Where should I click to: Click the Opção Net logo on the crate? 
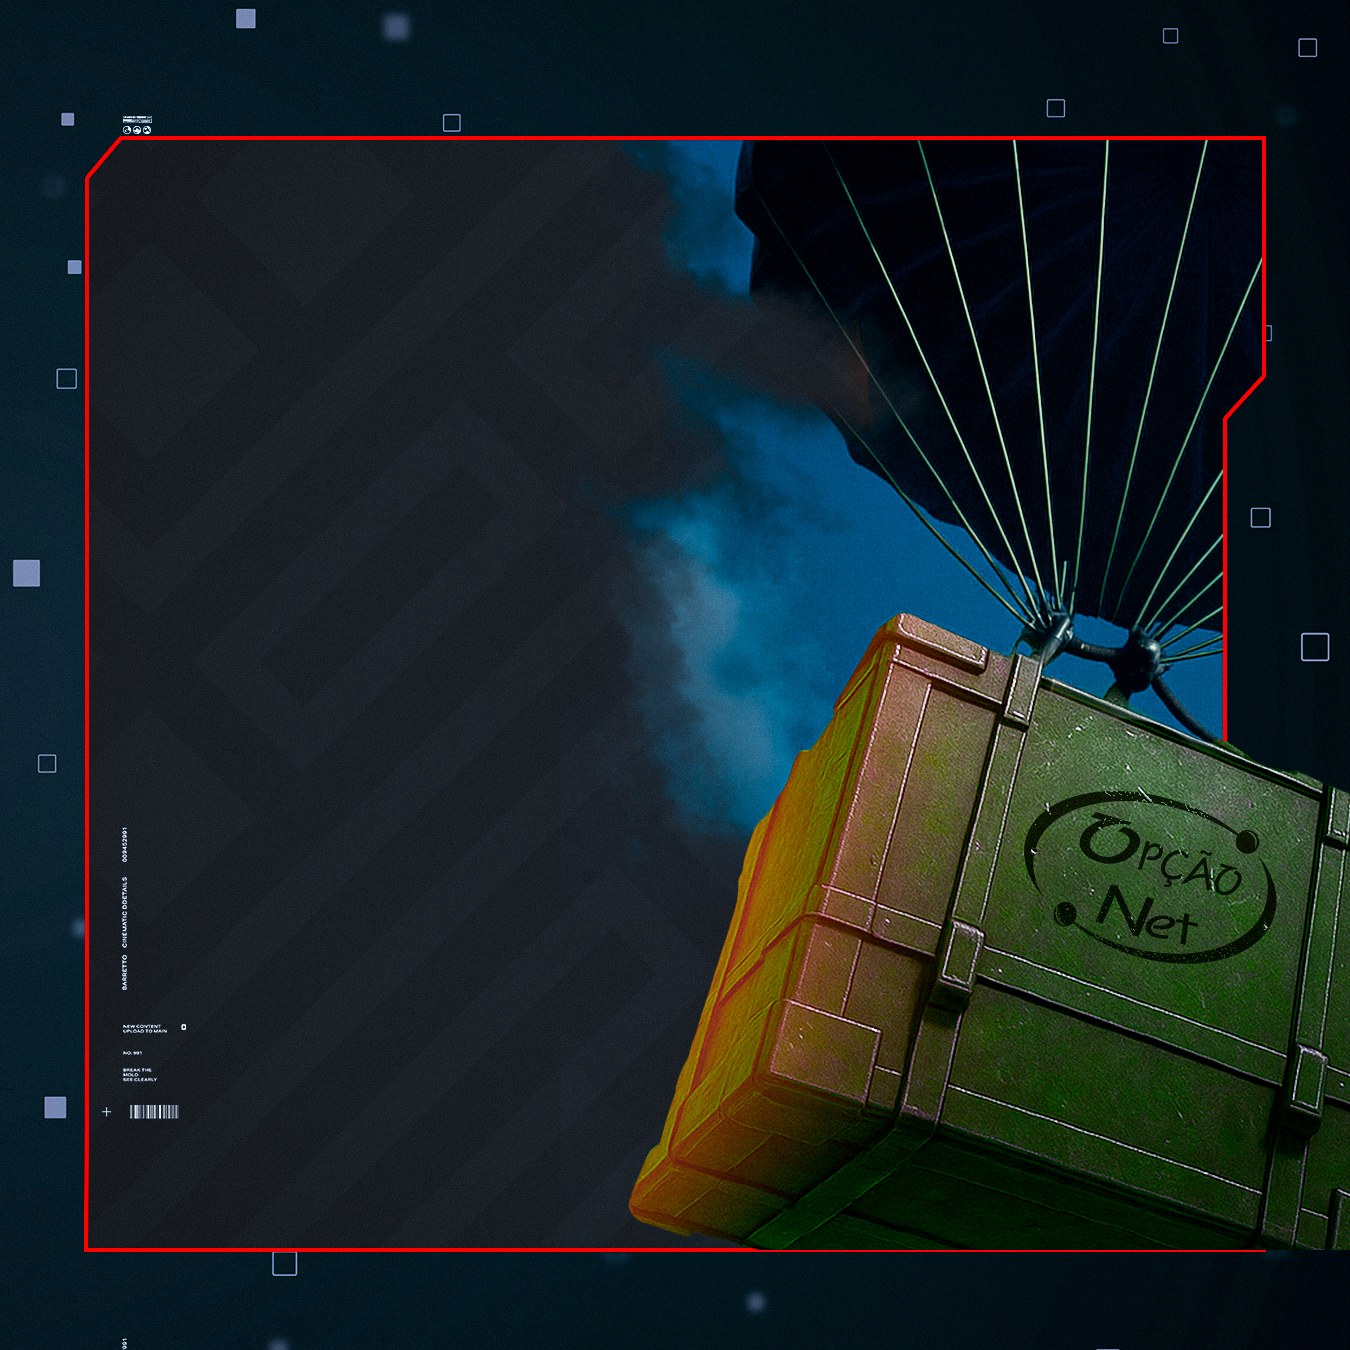coord(1150,876)
